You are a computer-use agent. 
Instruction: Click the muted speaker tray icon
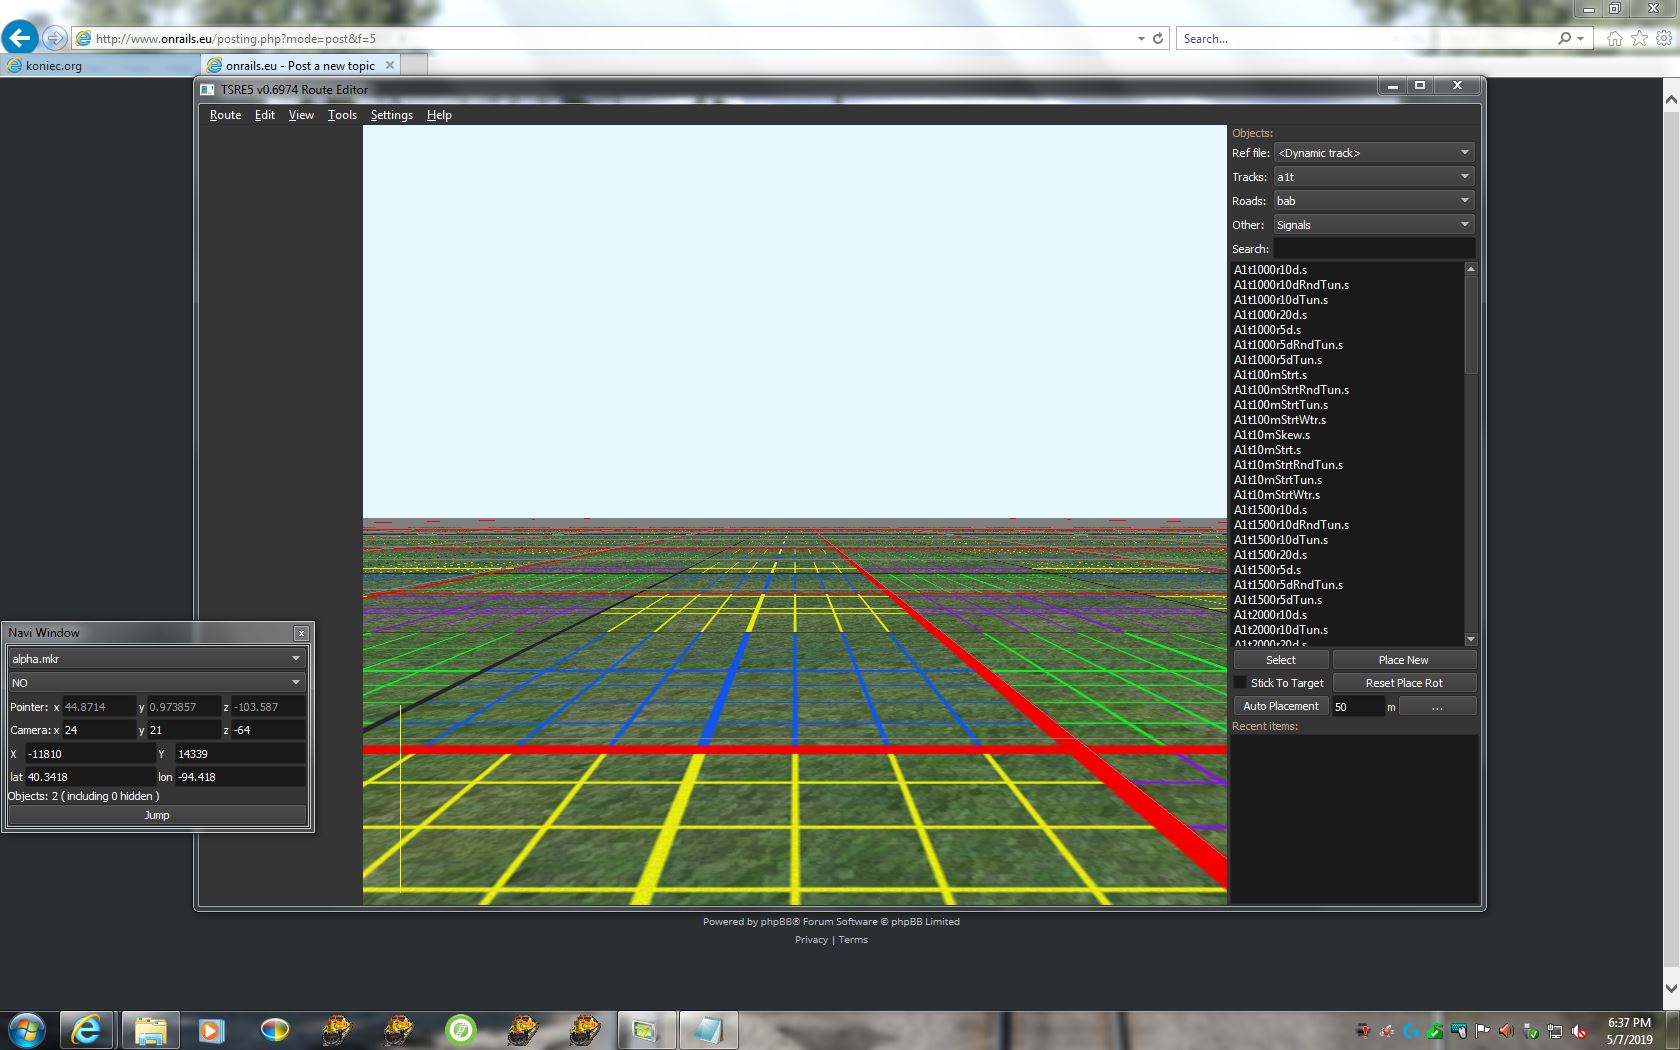tap(1579, 1031)
